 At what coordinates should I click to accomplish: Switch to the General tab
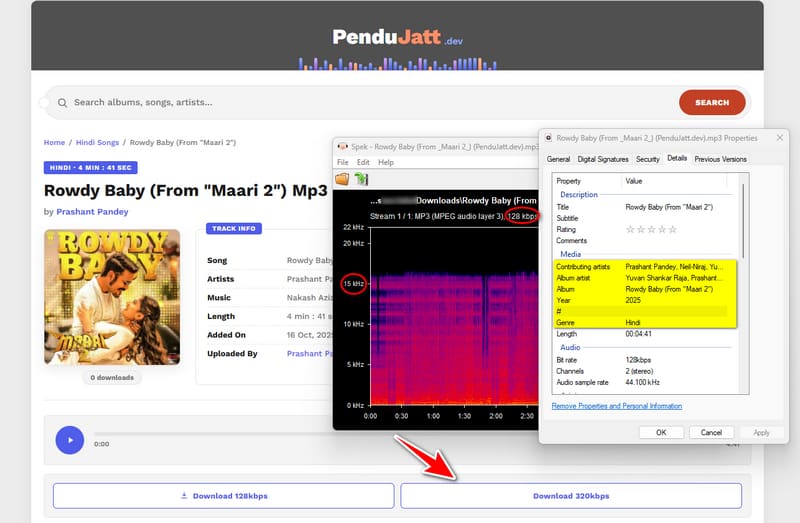pyautogui.click(x=558, y=159)
